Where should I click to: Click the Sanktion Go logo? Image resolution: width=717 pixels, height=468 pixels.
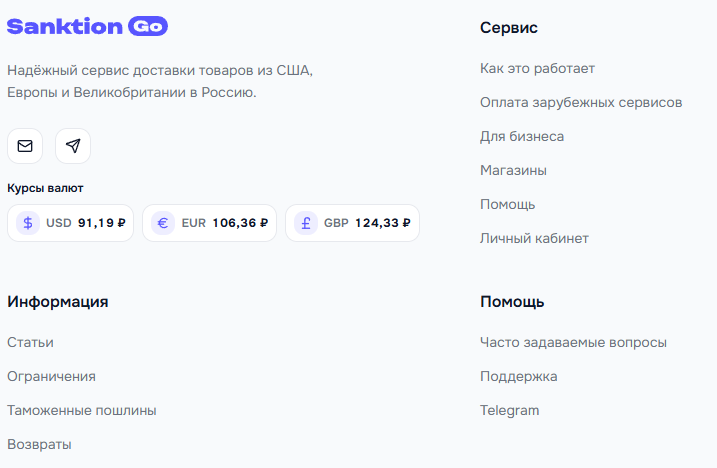(87, 26)
